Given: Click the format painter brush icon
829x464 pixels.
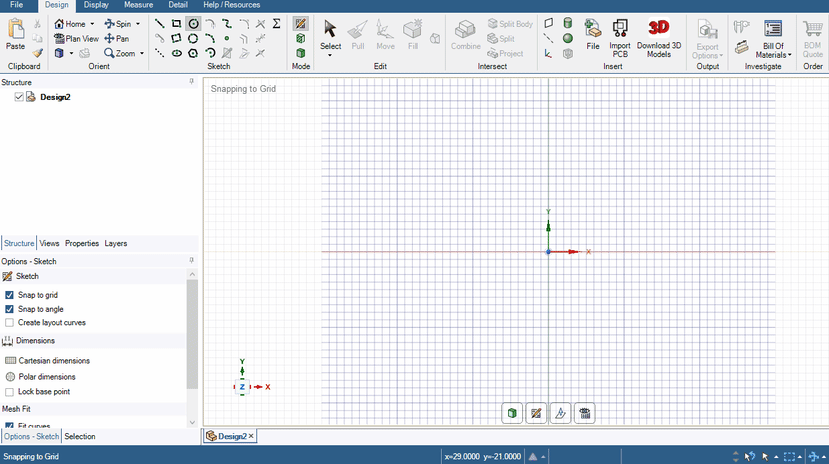Looking at the screenshot, I should pyautogui.click(x=37, y=53).
